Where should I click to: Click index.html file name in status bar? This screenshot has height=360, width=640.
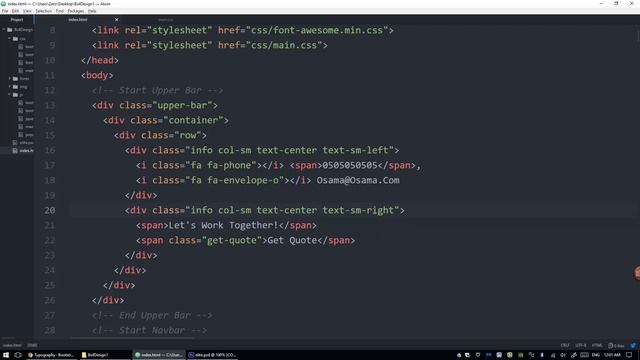click(x=12, y=345)
